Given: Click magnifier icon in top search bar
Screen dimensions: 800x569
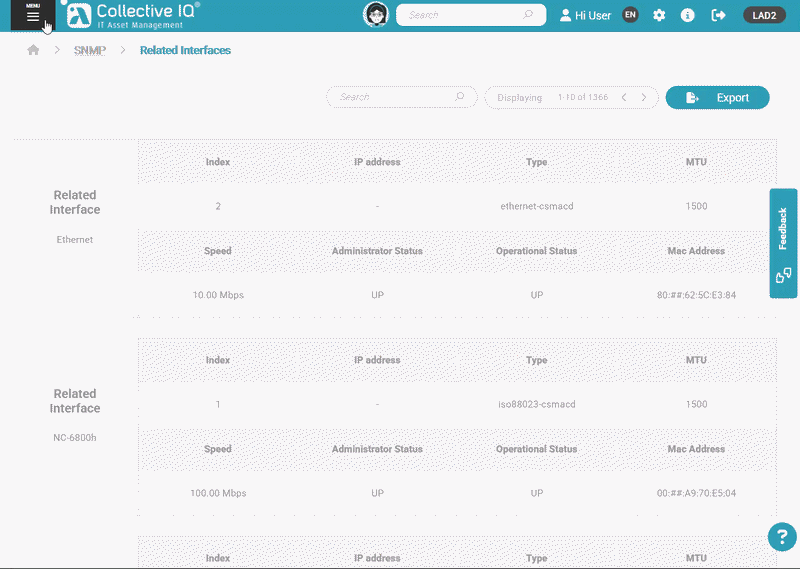Looking at the screenshot, I should (x=528, y=15).
